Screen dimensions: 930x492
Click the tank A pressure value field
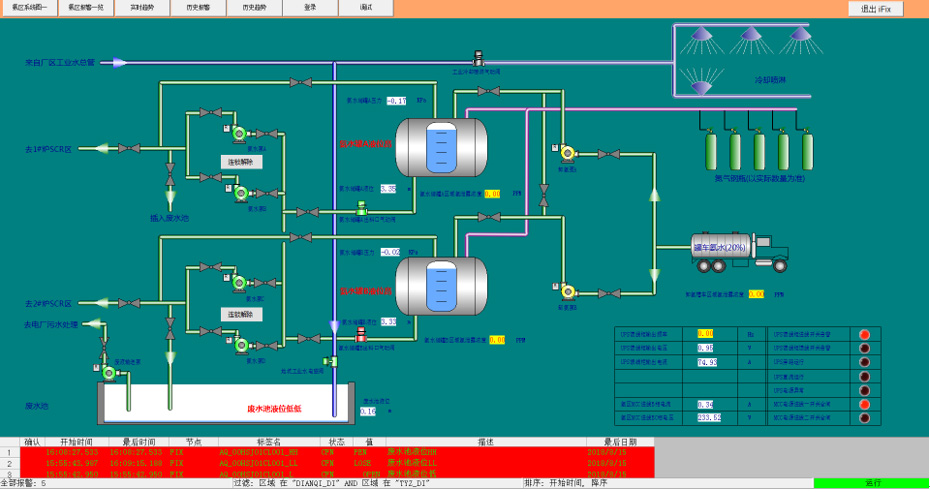pyautogui.click(x=397, y=102)
